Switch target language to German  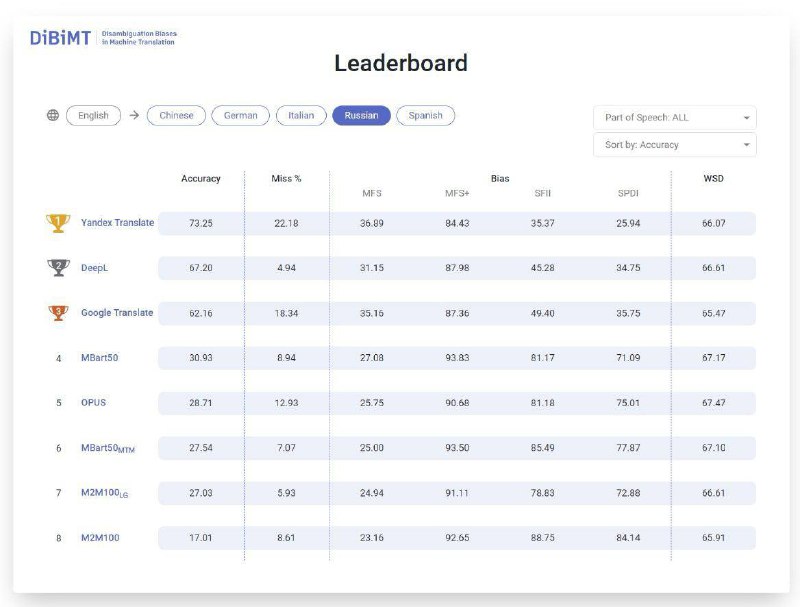pyautogui.click(x=240, y=115)
